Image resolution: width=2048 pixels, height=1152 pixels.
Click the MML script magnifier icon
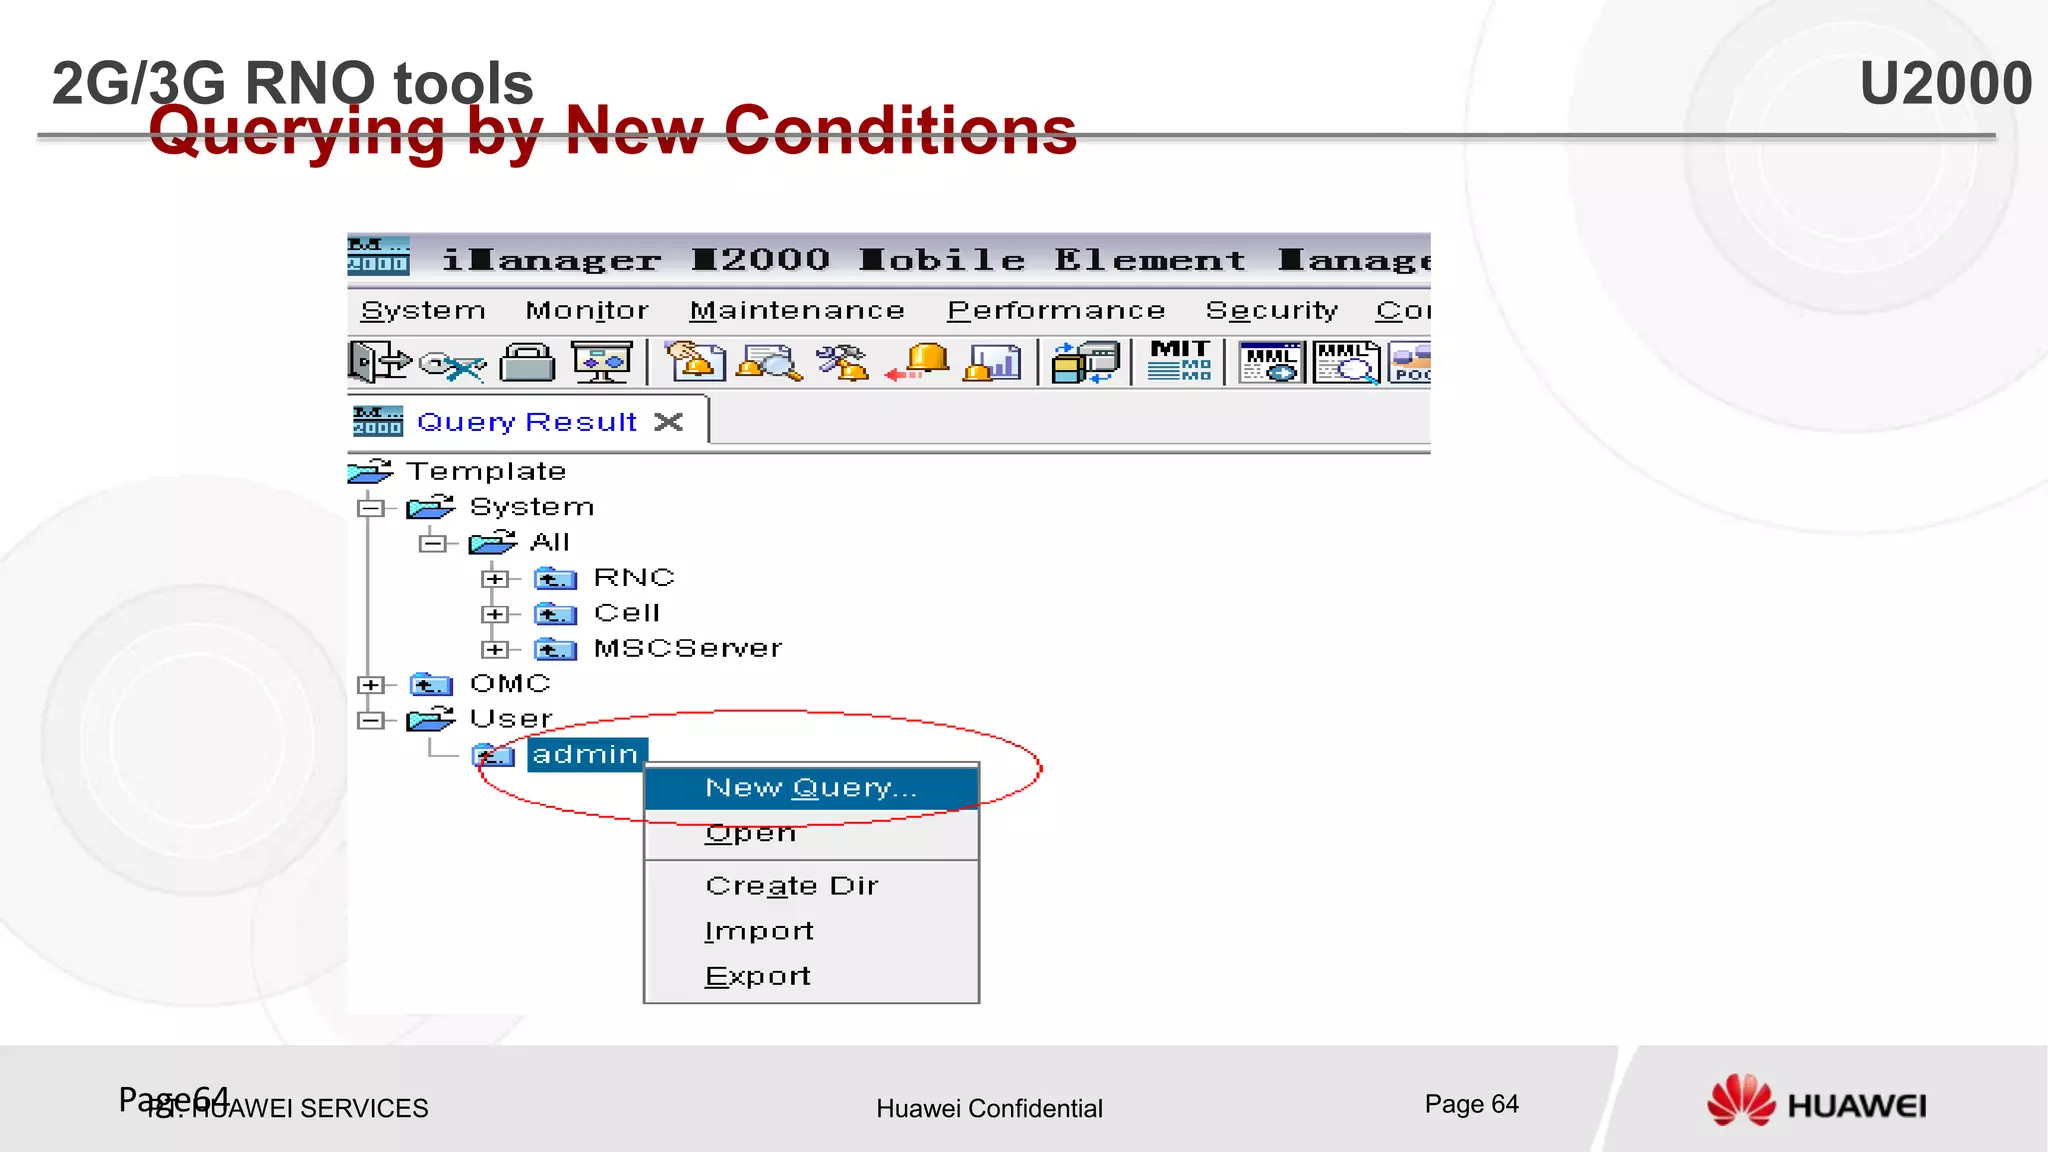(x=1347, y=363)
